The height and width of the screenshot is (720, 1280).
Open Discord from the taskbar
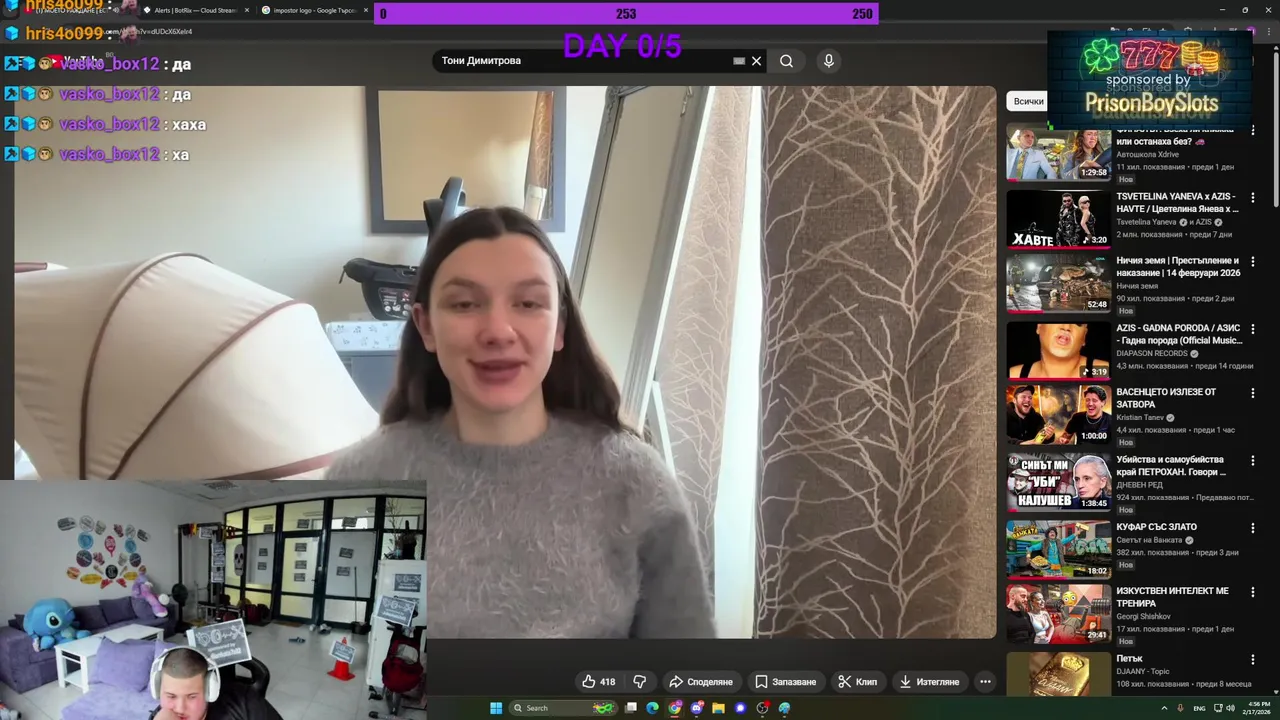click(x=697, y=708)
